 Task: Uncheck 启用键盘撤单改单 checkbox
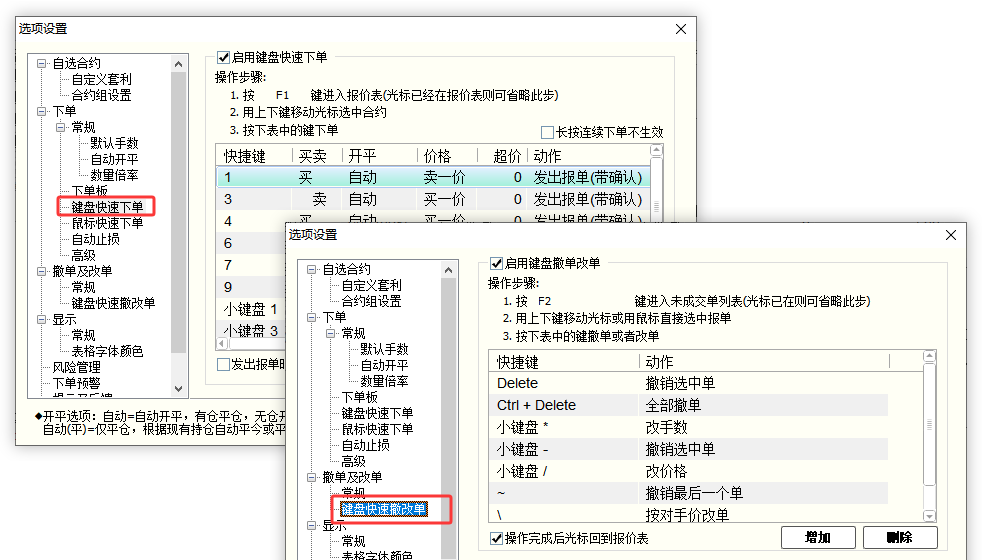tap(495, 264)
